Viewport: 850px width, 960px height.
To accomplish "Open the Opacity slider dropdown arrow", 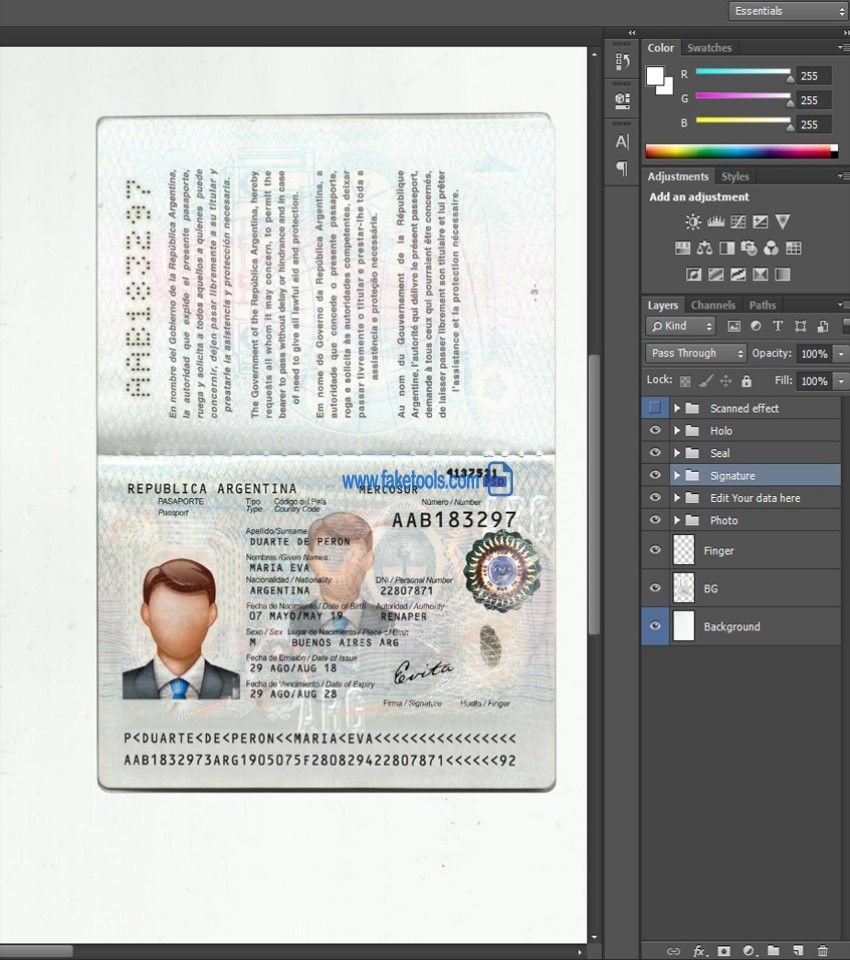I will (x=841, y=354).
